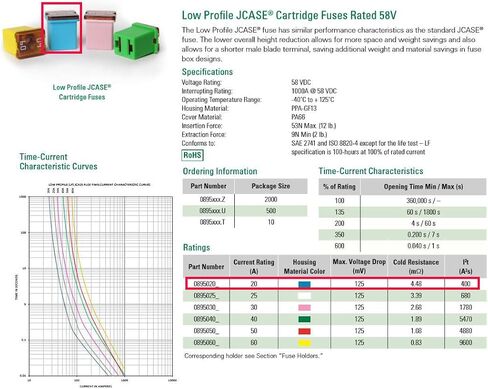The width and height of the screenshot is (488, 389).
Task: Click the 'Cover Material:' label
Action: [202, 117]
